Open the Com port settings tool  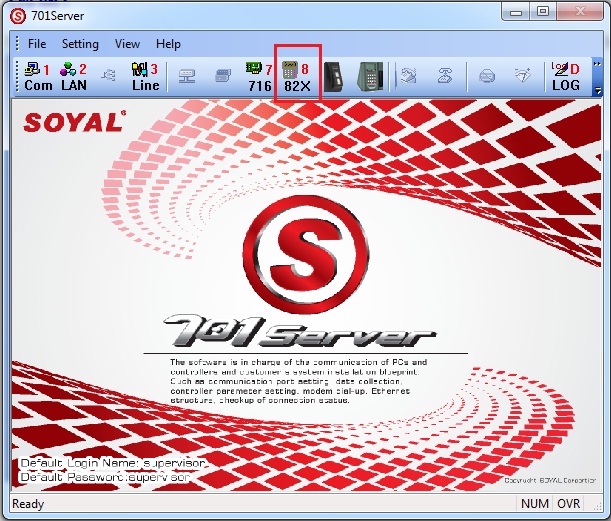tap(38, 76)
